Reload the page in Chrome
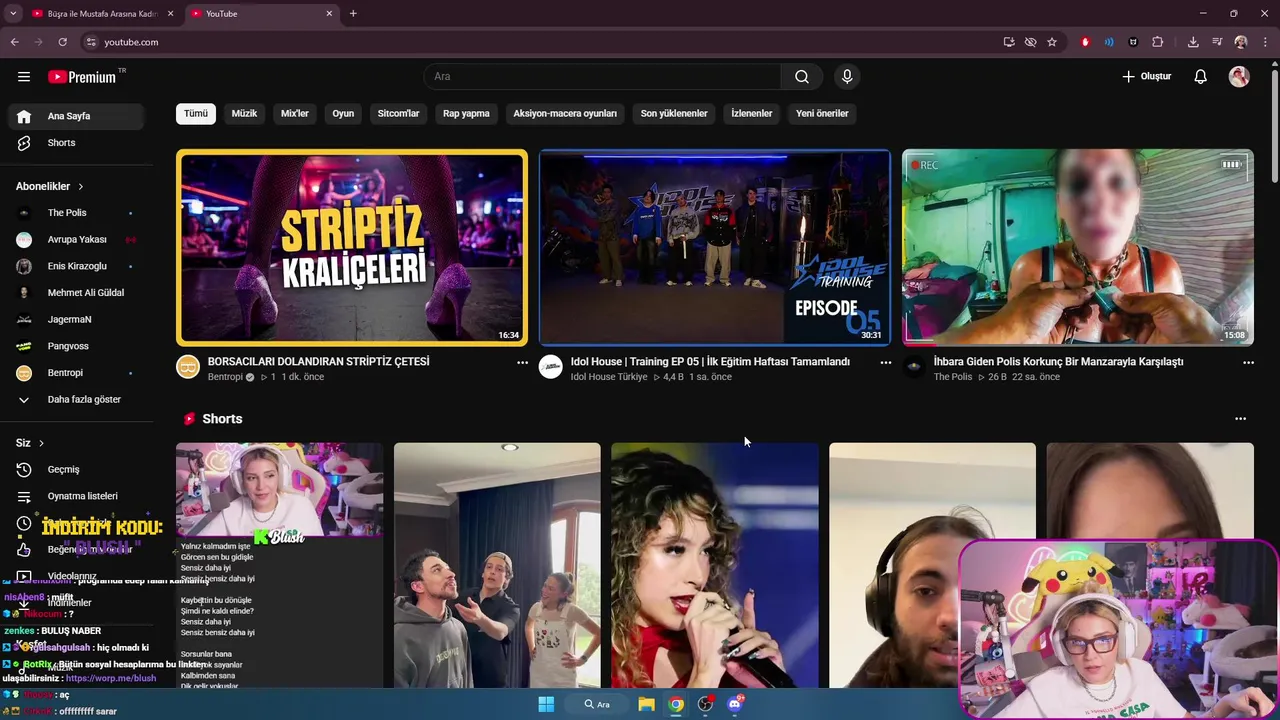Screen dimensions: 1280x720 (x=62, y=42)
